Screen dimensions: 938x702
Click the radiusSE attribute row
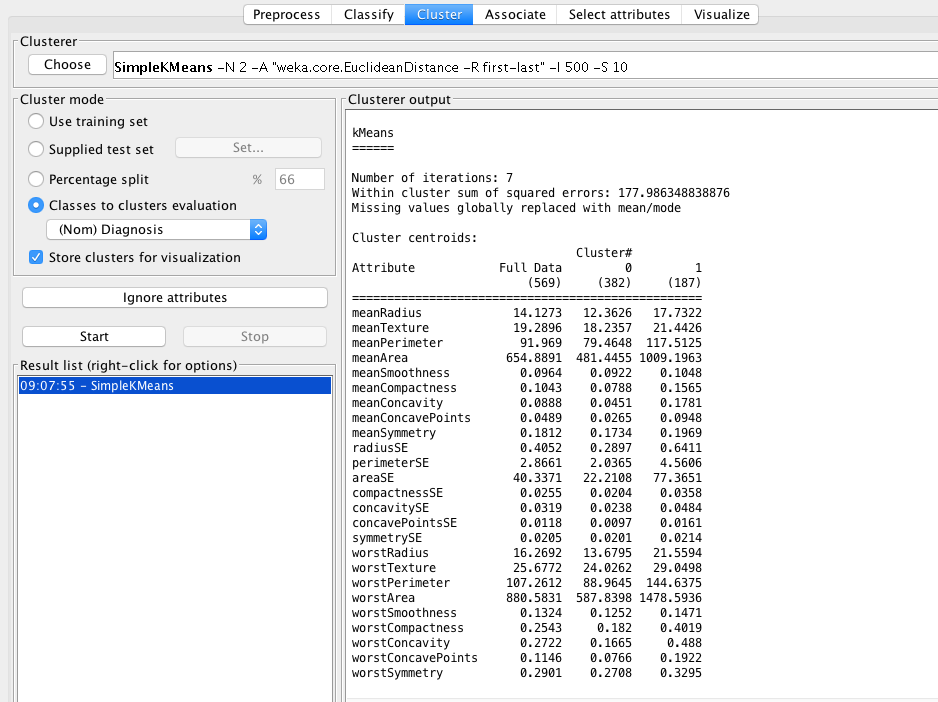coord(526,448)
